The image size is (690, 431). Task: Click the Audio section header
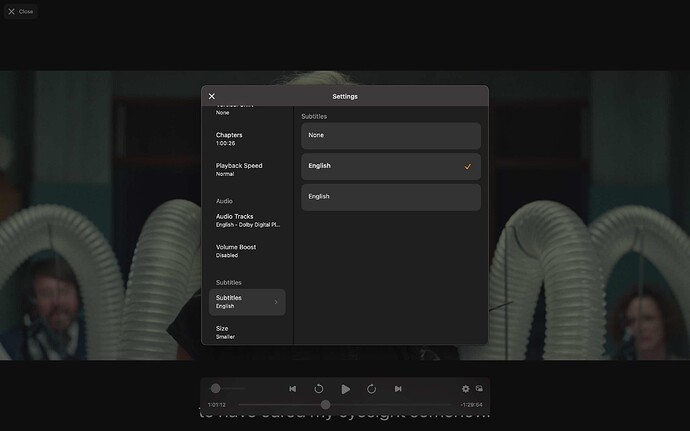[224, 201]
